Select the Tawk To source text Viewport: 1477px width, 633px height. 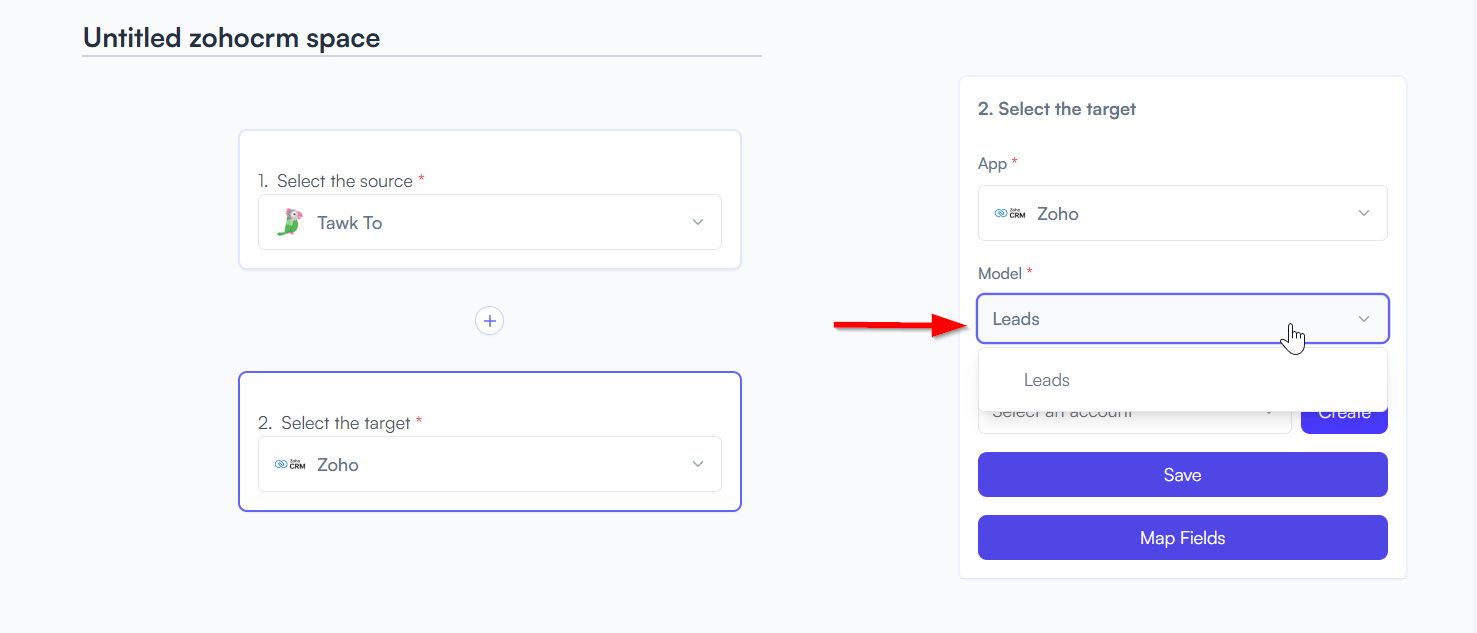pos(349,222)
